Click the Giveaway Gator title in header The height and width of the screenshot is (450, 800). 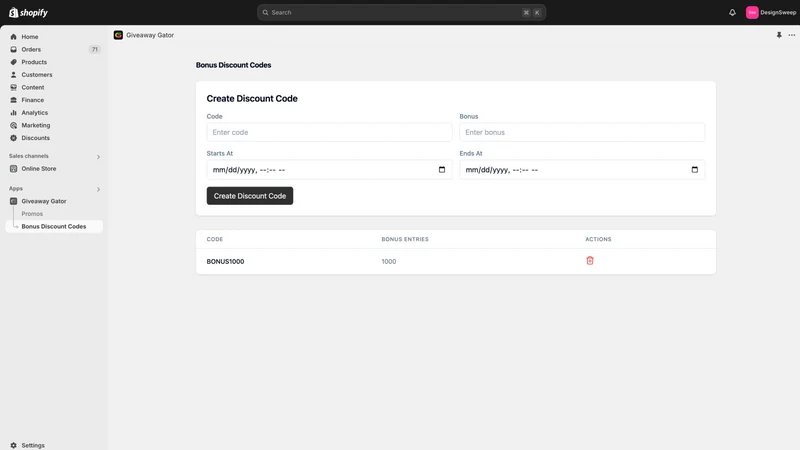(150, 35)
